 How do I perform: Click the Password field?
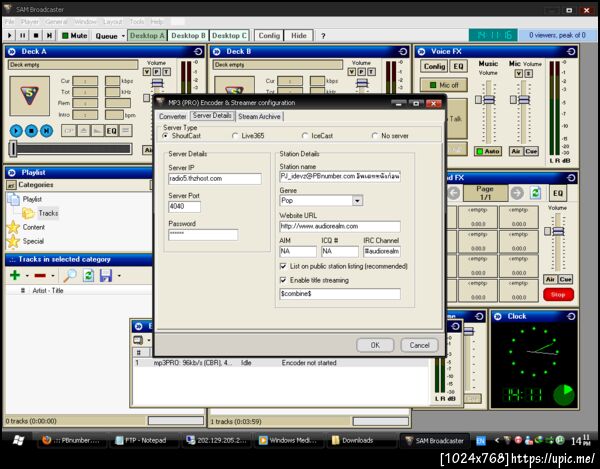(x=203, y=234)
